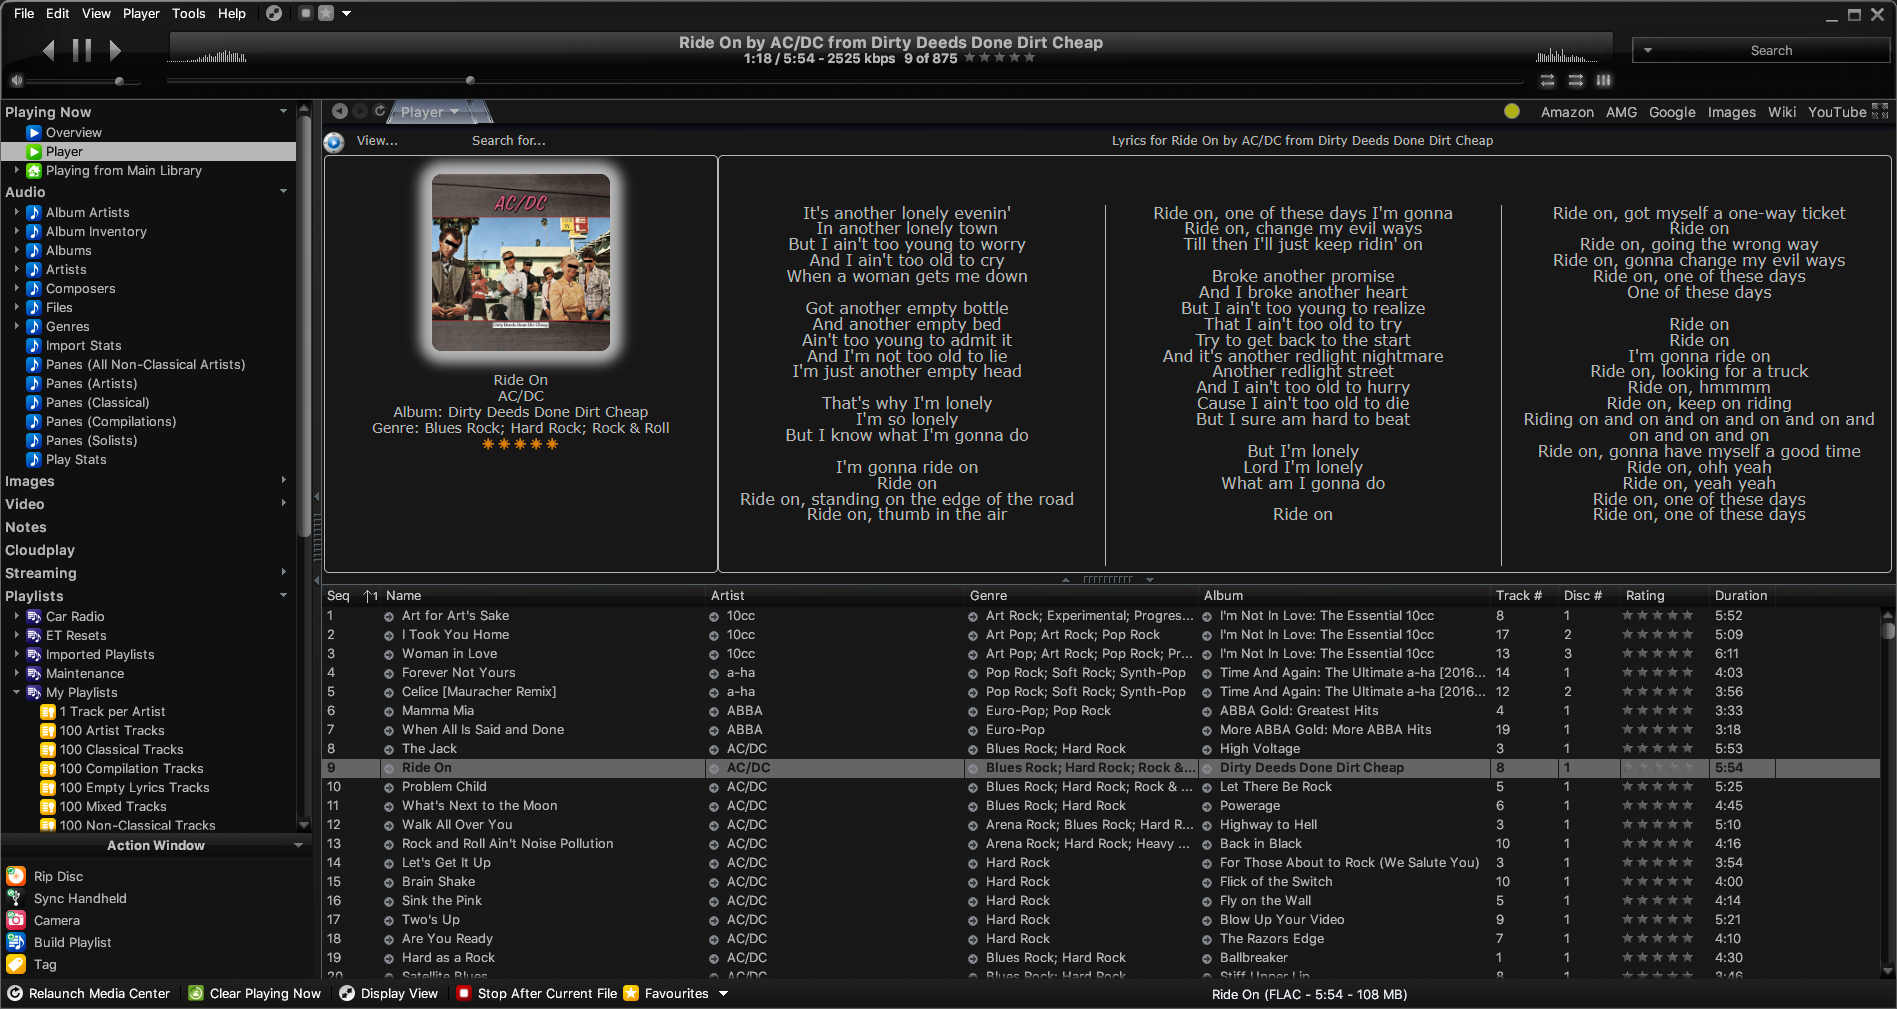1897x1009 pixels.
Task: Expand the Album Artists tree node
Action: 17,212
